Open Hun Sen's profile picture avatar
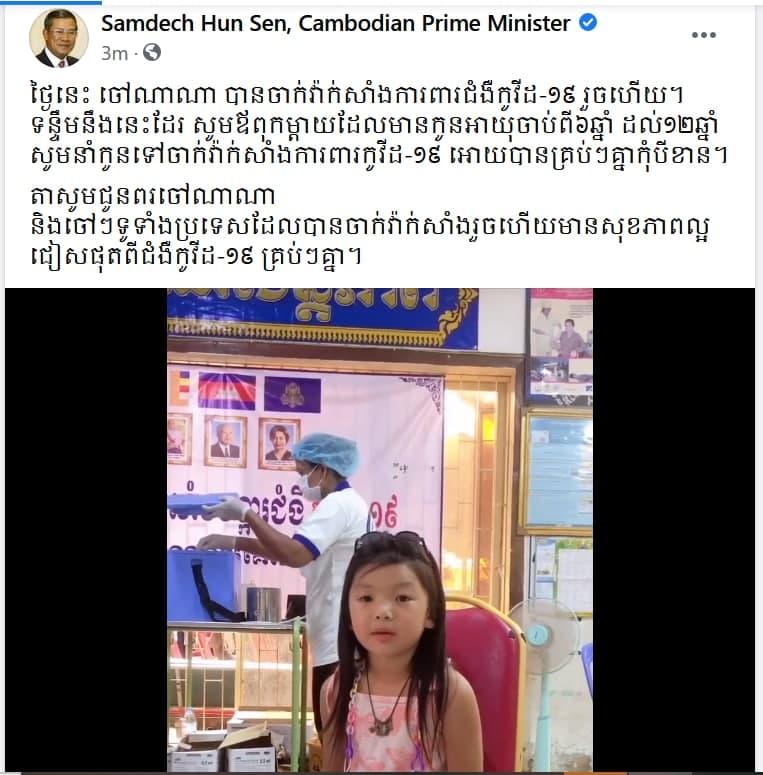Viewport: 763px width, 775px height. [x=58, y=38]
